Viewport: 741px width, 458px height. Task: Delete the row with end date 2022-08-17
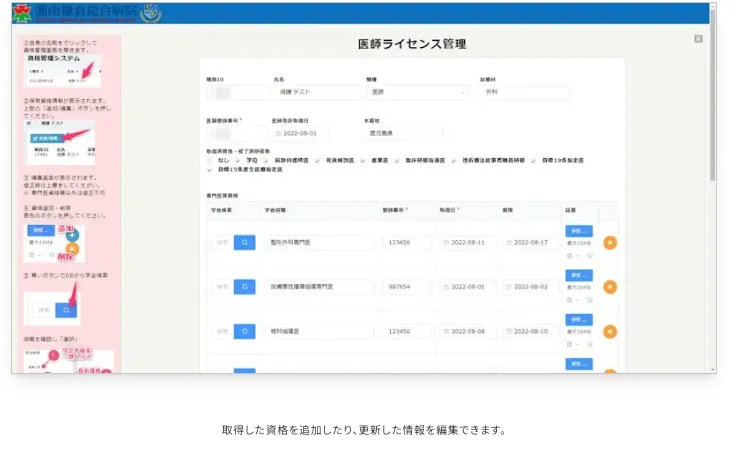tap(610, 242)
